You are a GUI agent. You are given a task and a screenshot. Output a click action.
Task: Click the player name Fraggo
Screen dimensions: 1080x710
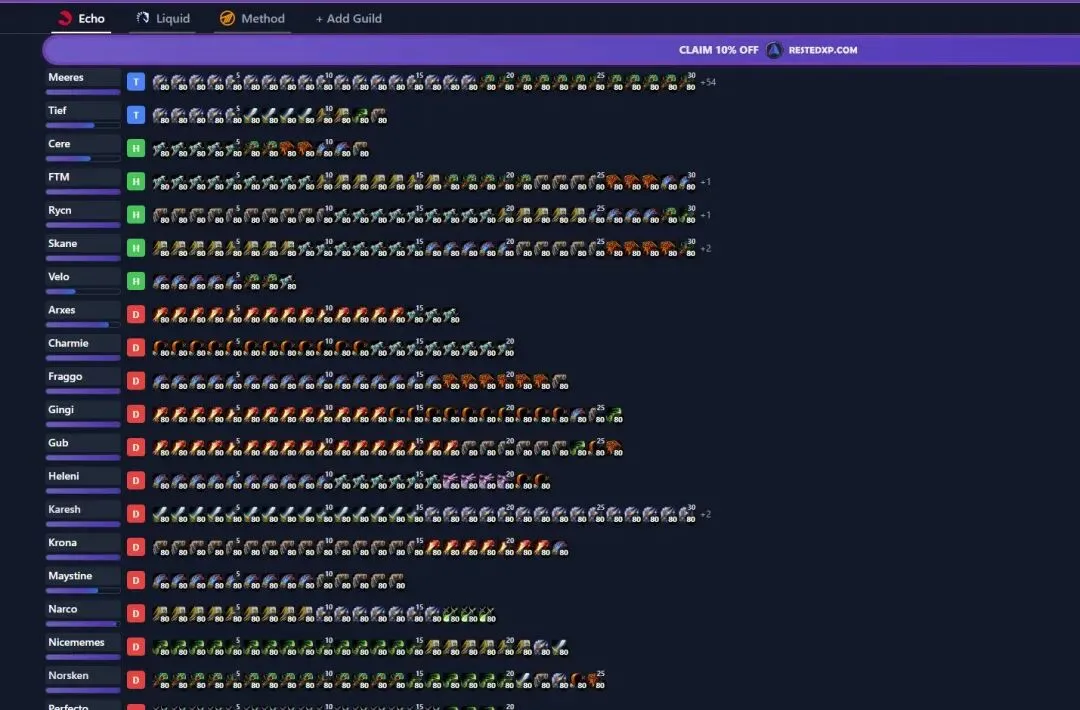[65, 377]
